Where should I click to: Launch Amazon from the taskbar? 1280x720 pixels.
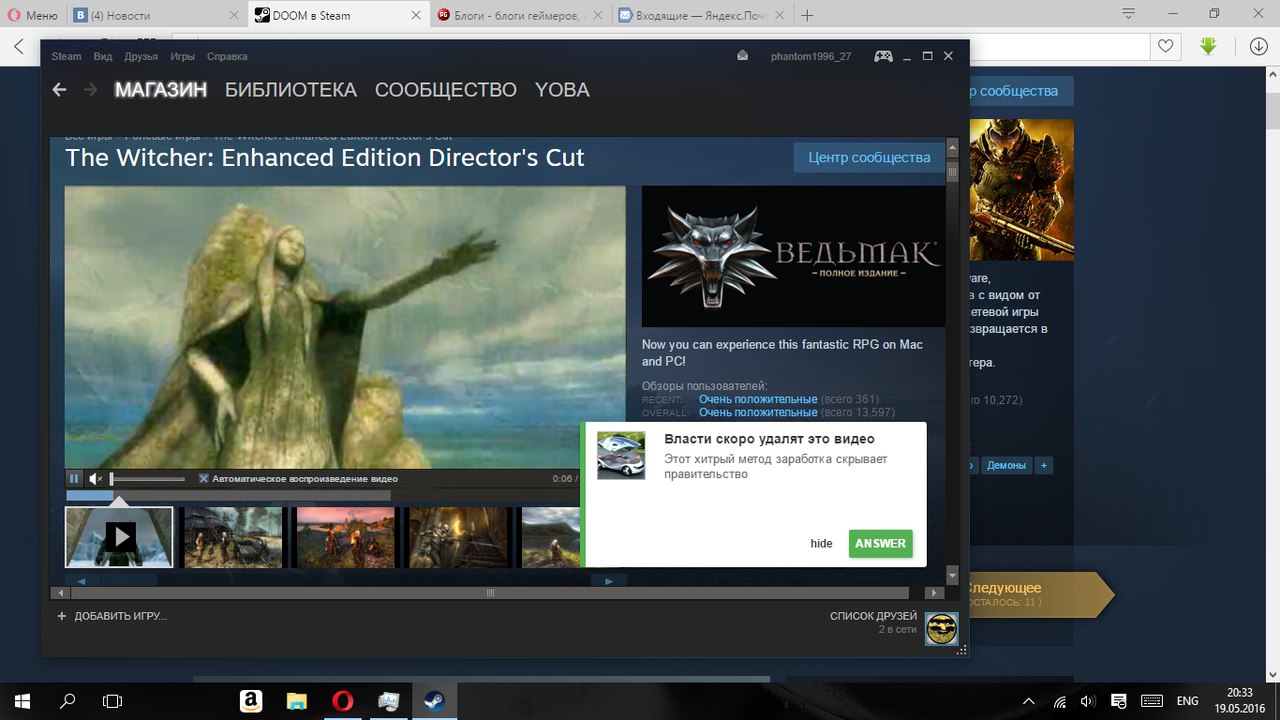pos(250,701)
